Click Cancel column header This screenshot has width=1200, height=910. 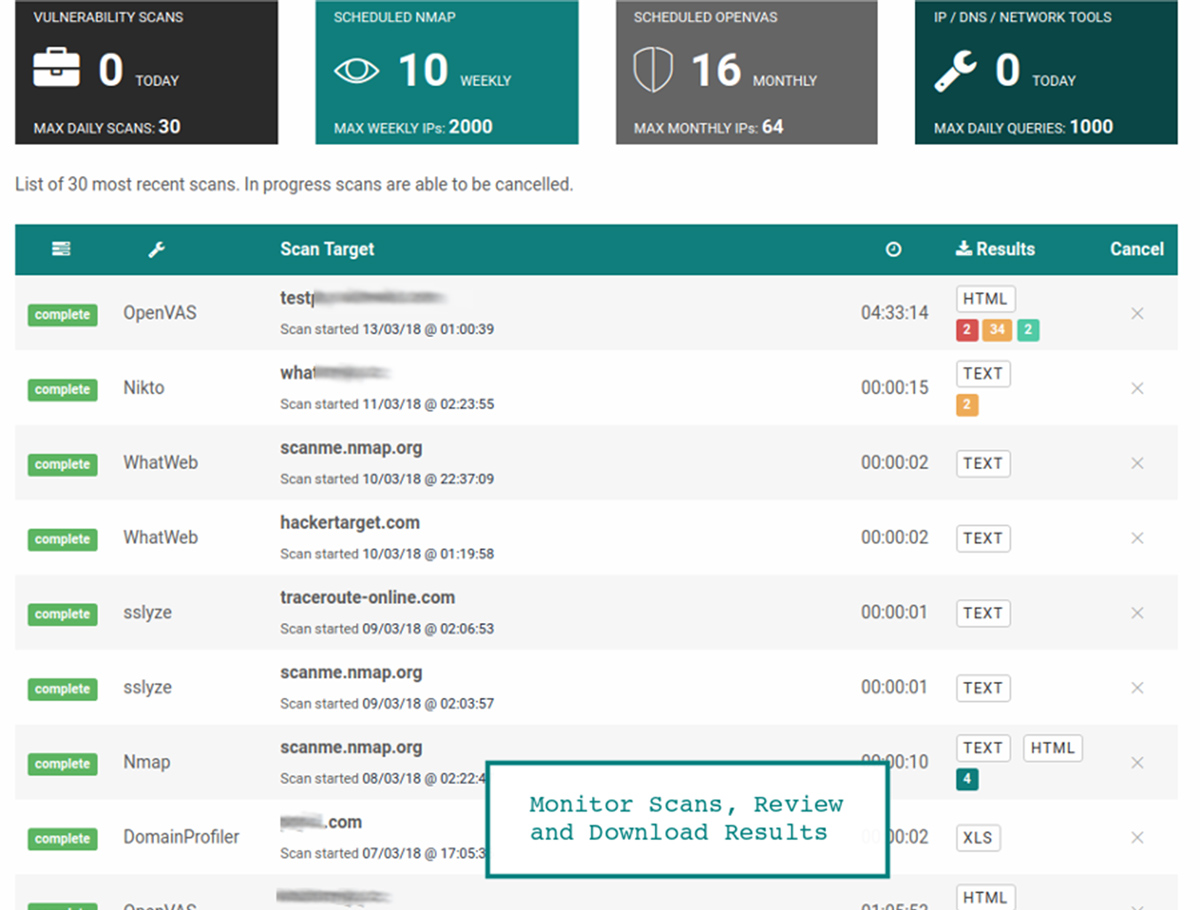[x=1137, y=249]
